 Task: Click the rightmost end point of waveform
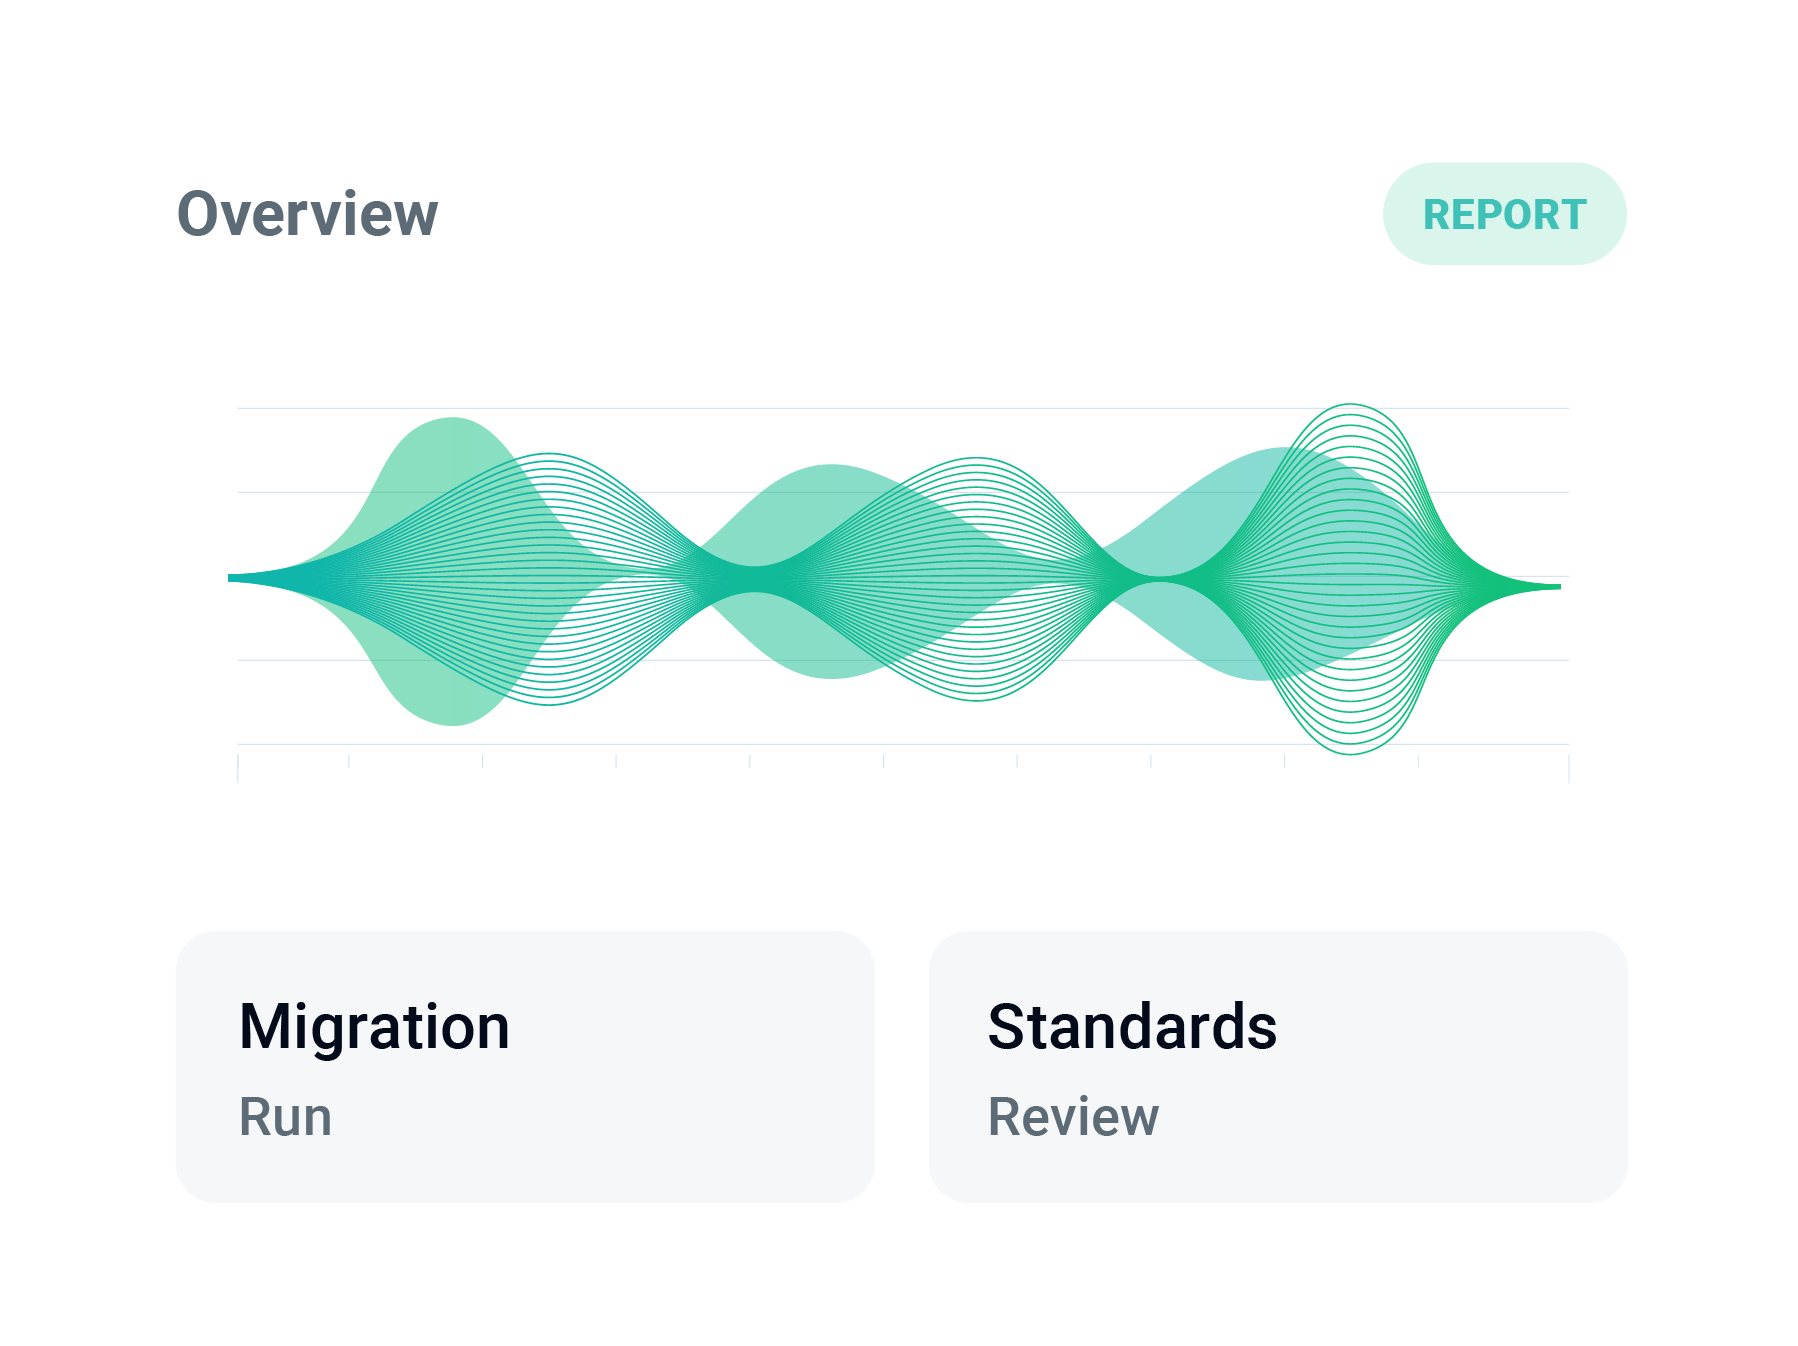[x=1556, y=586]
